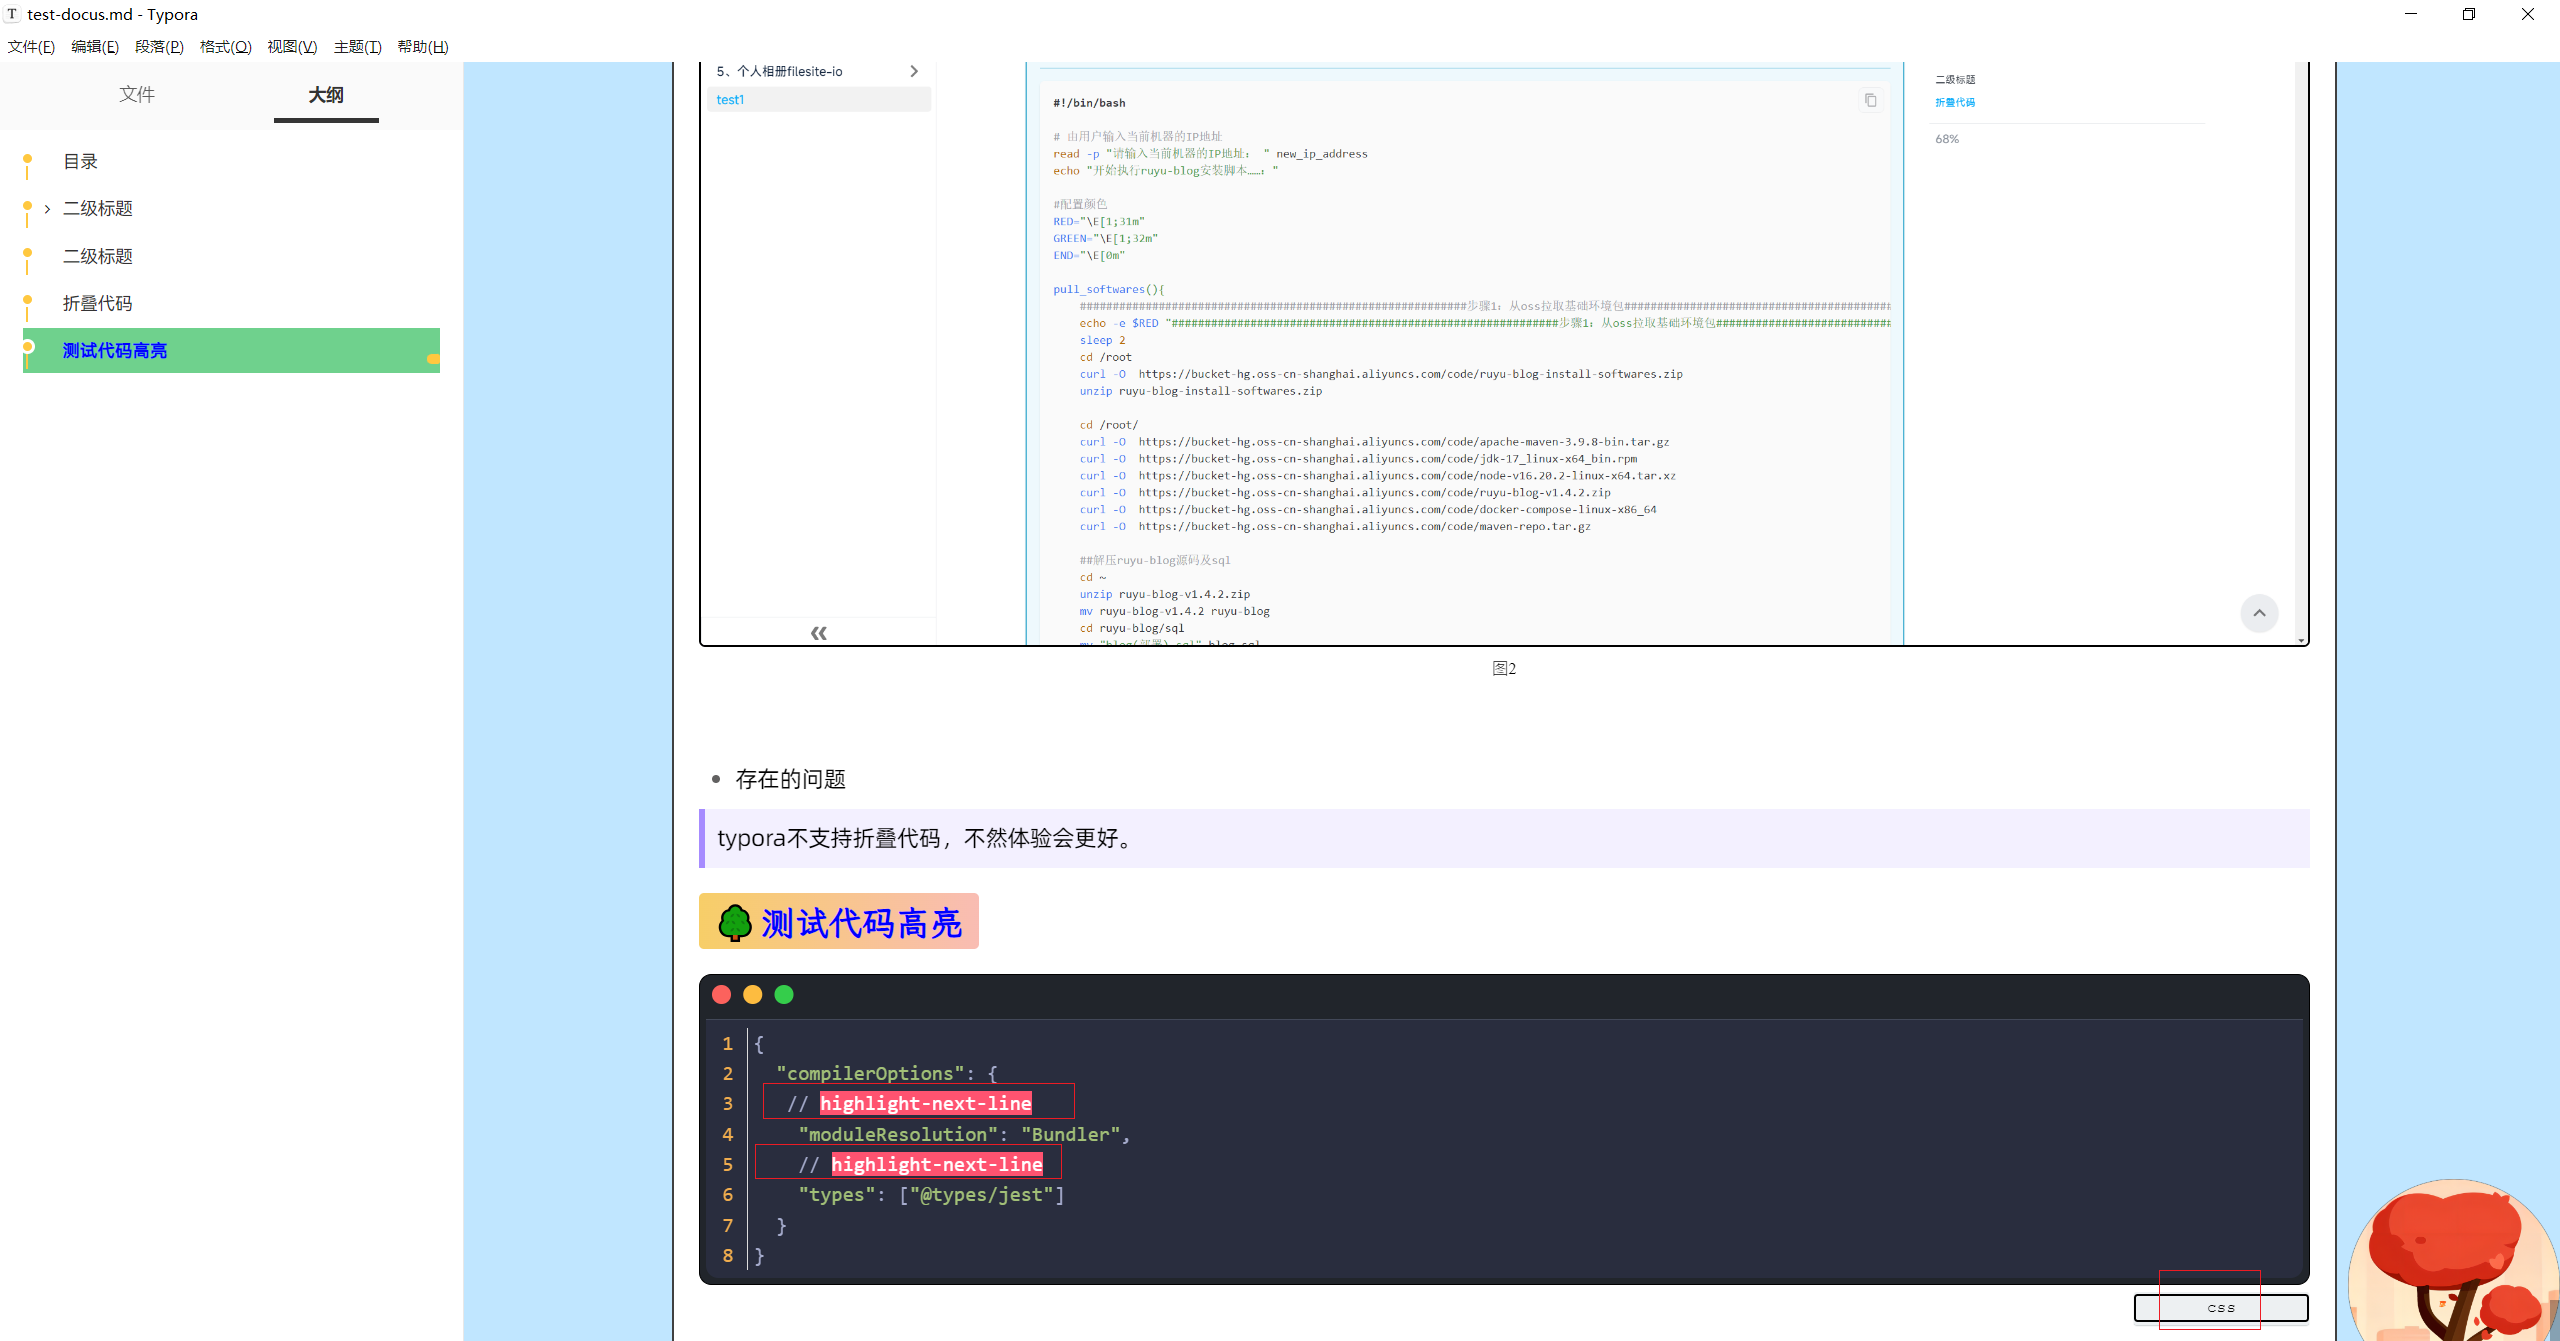Click the Typora app icon in title bar
The height and width of the screenshot is (1341, 2560).
[12, 14]
